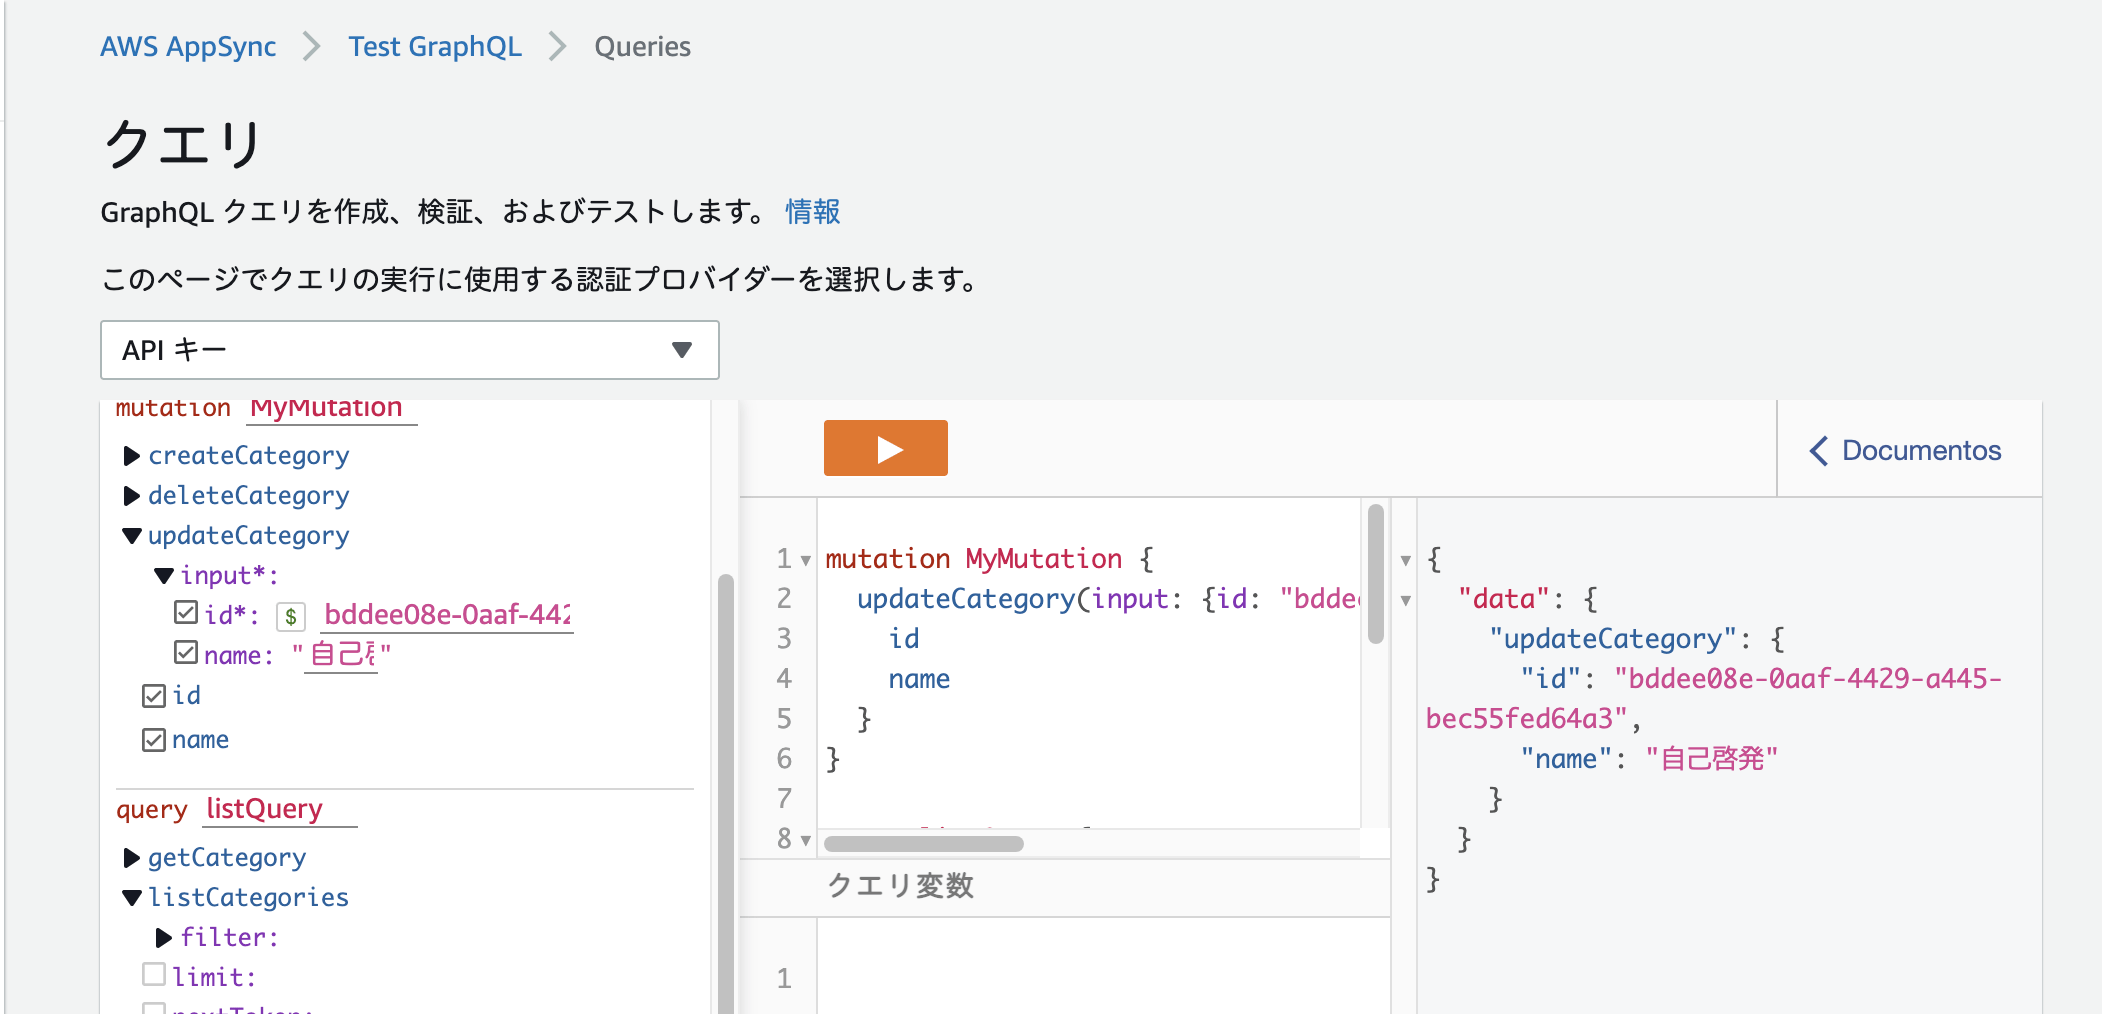The height and width of the screenshot is (1014, 2102).
Task: Click "name": "自己啓発" in results
Action: click(x=1649, y=759)
